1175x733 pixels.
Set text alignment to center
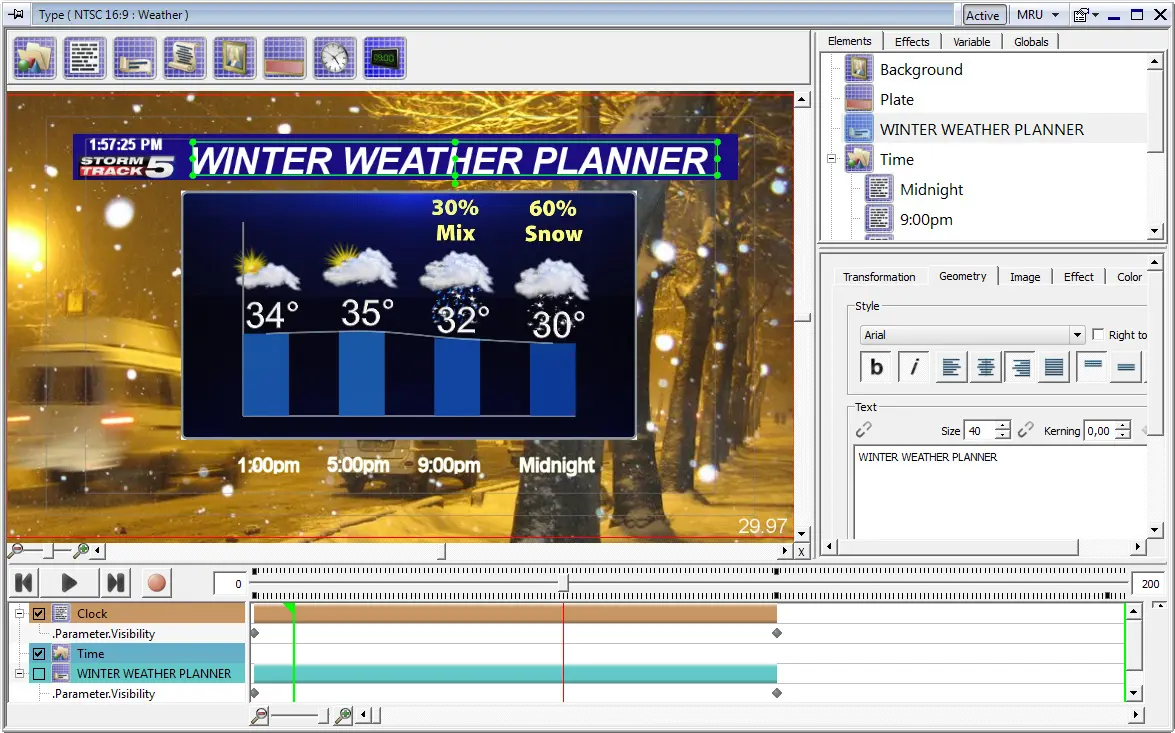tap(985, 367)
